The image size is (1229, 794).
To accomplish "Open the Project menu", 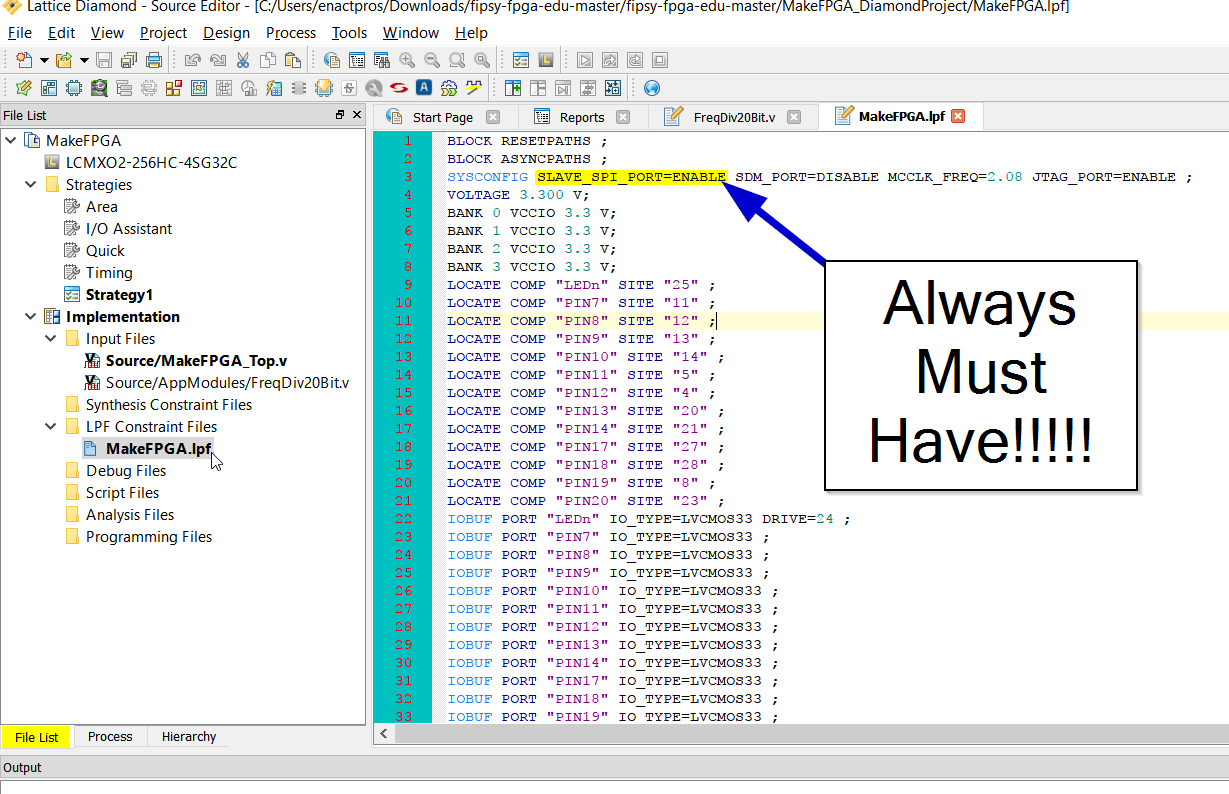I will (163, 33).
